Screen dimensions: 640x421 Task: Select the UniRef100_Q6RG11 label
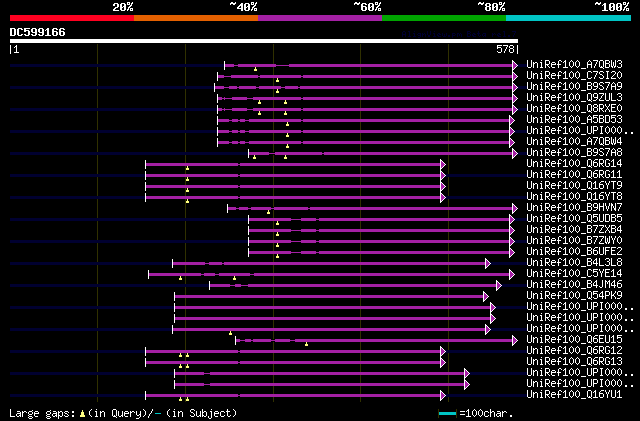(x=574, y=174)
